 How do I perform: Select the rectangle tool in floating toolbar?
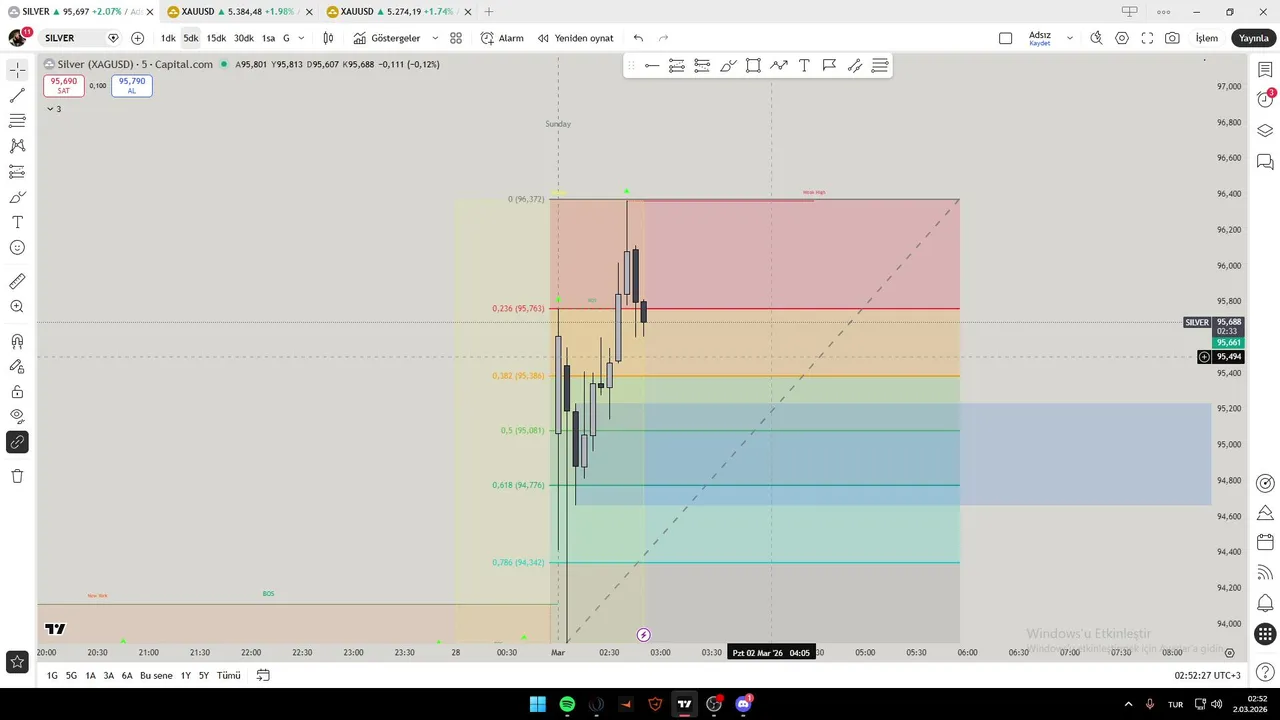point(753,66)
